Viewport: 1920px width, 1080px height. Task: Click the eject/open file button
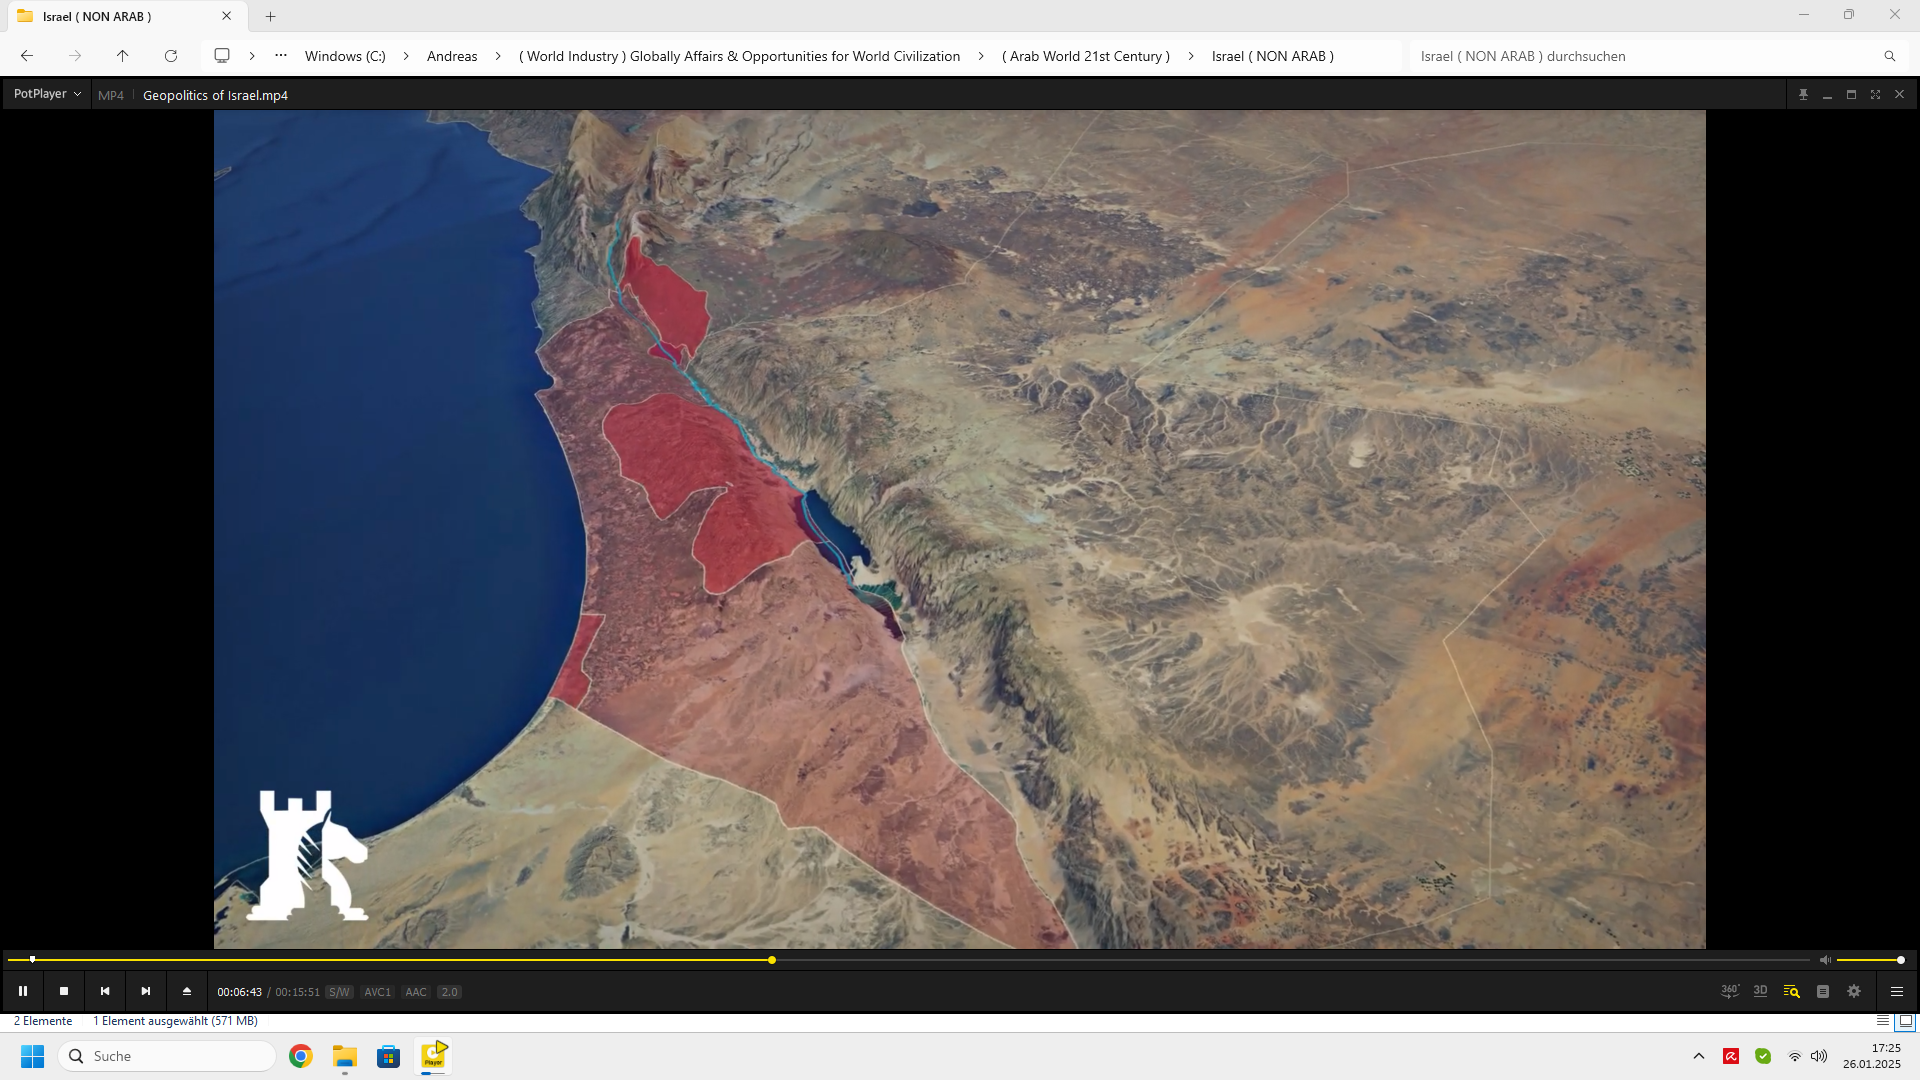point(187,991)
